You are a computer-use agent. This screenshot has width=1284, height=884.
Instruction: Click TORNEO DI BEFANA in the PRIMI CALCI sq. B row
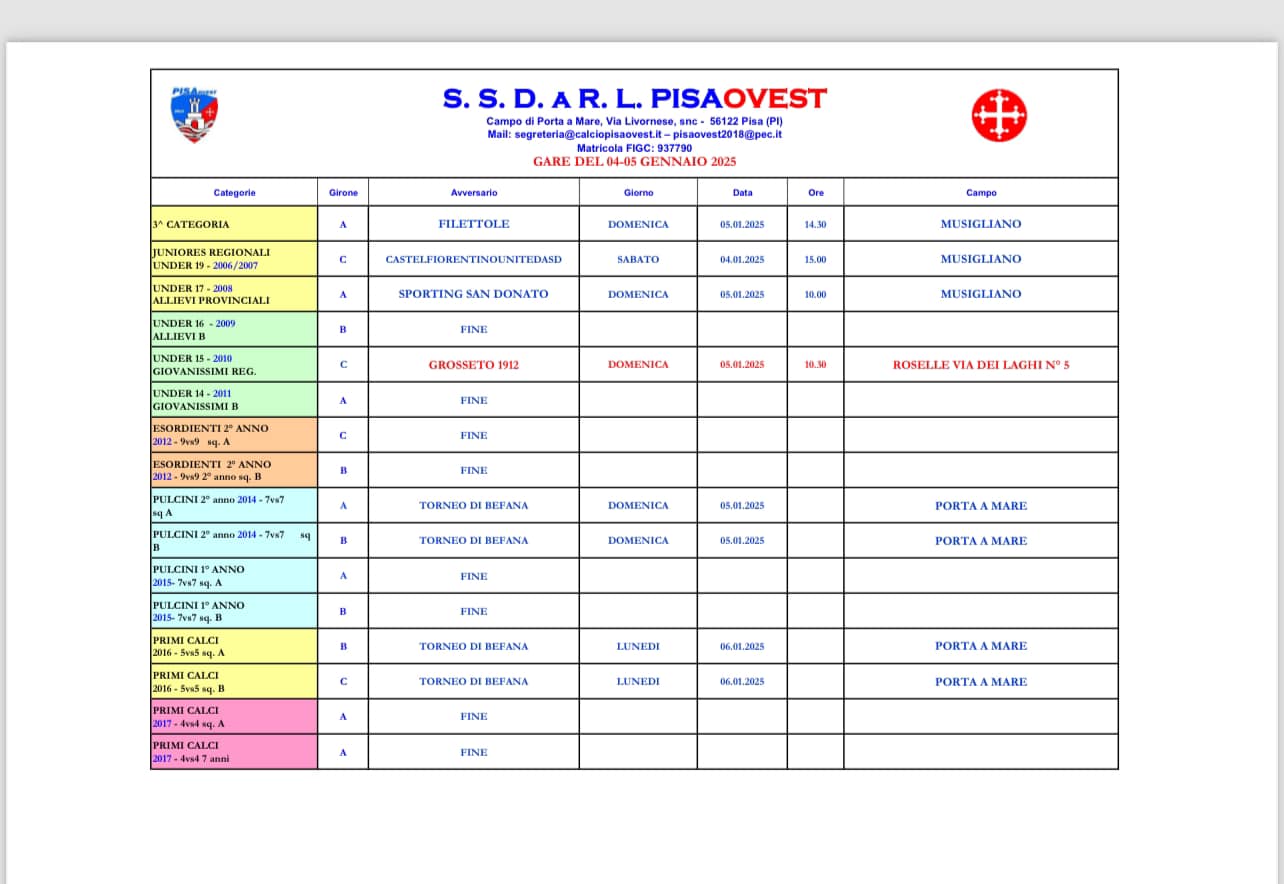(x=474, y=681)
